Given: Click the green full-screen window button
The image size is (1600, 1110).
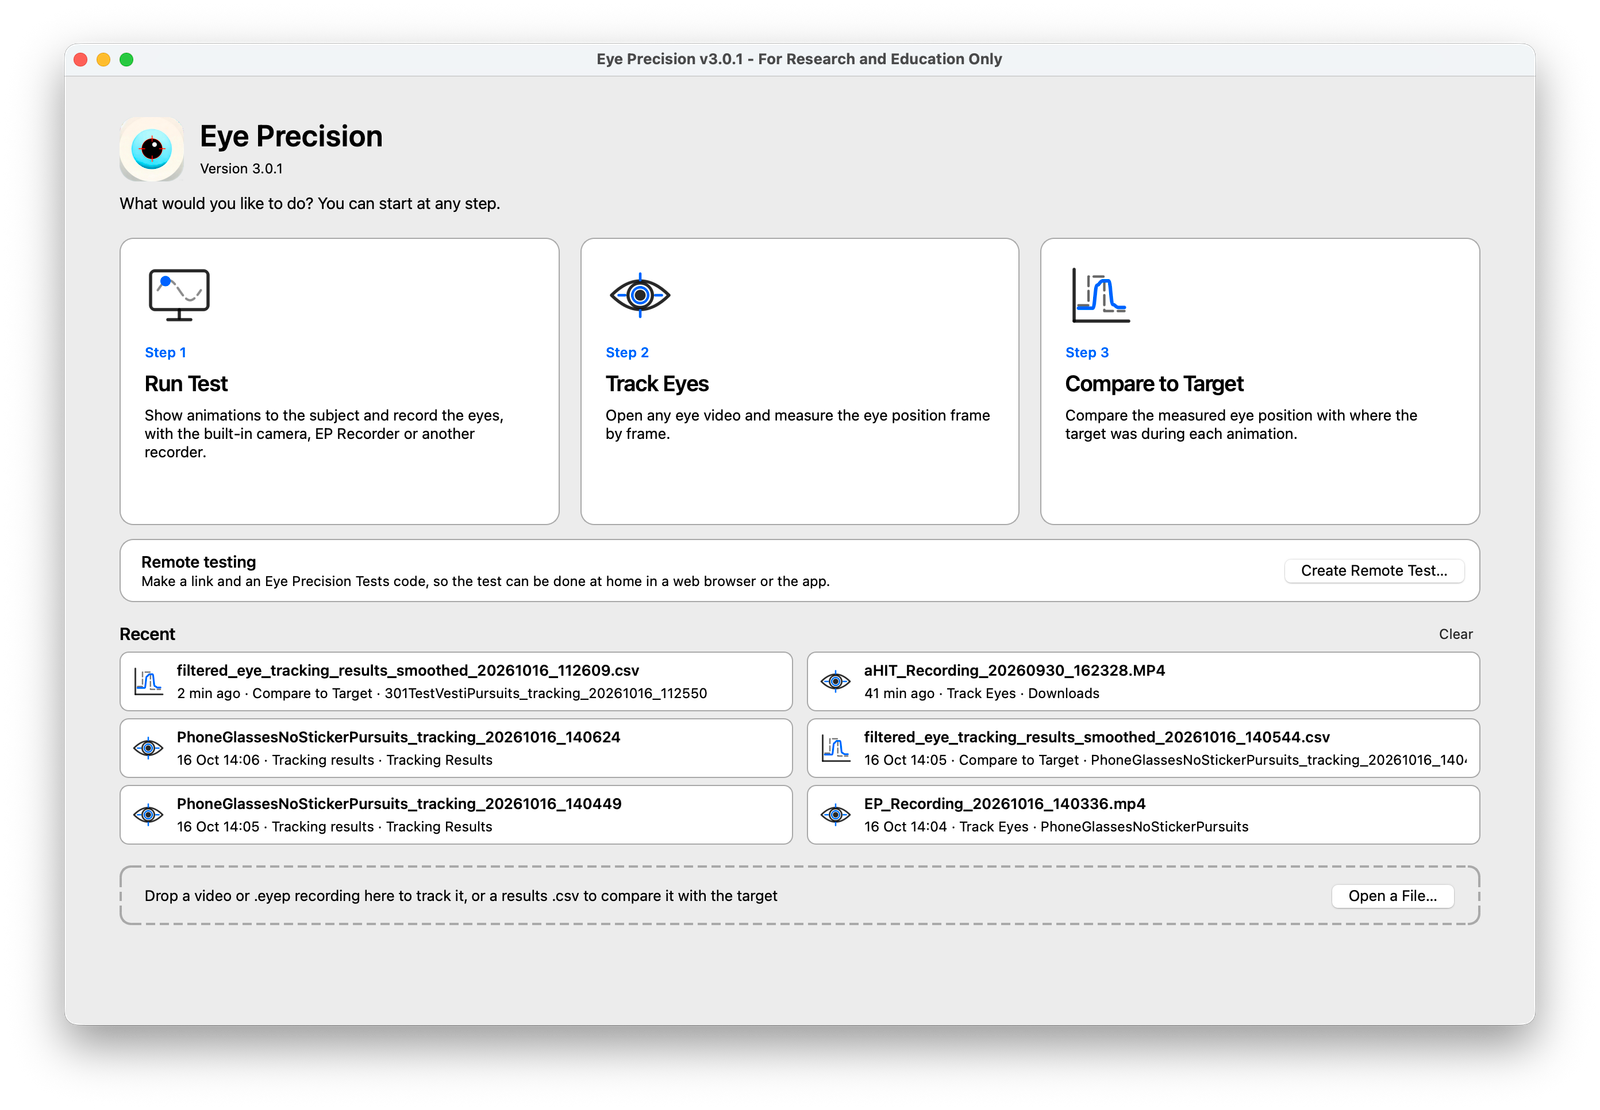Looking at the screenshot, I should click(126, 59).
